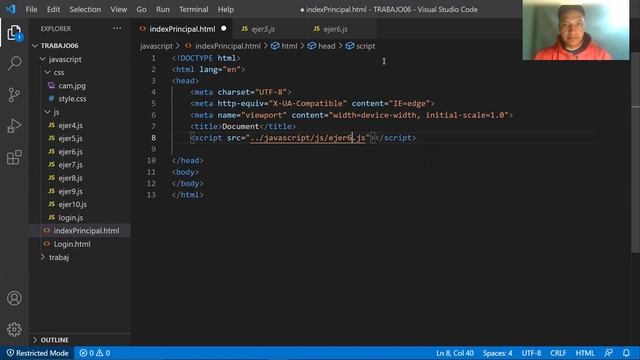This screenshot has width=640, height=360.
Task: Open the Accounts menu icon
Action: pos(14,298)
